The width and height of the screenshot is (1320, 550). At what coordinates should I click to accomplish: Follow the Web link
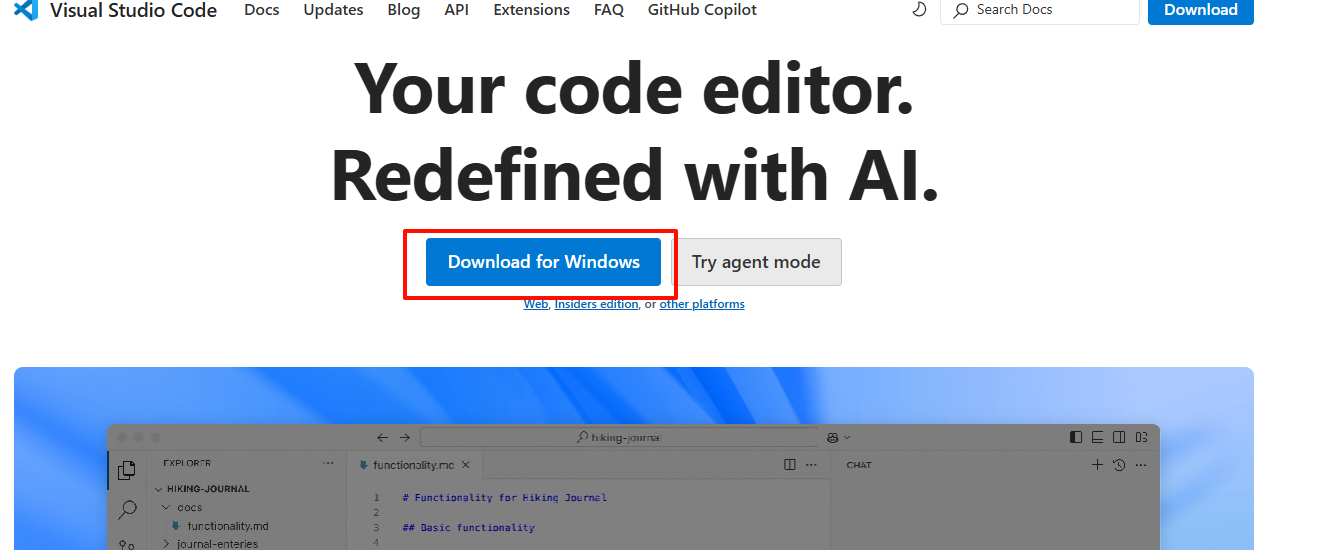click(x=536, y=304)
